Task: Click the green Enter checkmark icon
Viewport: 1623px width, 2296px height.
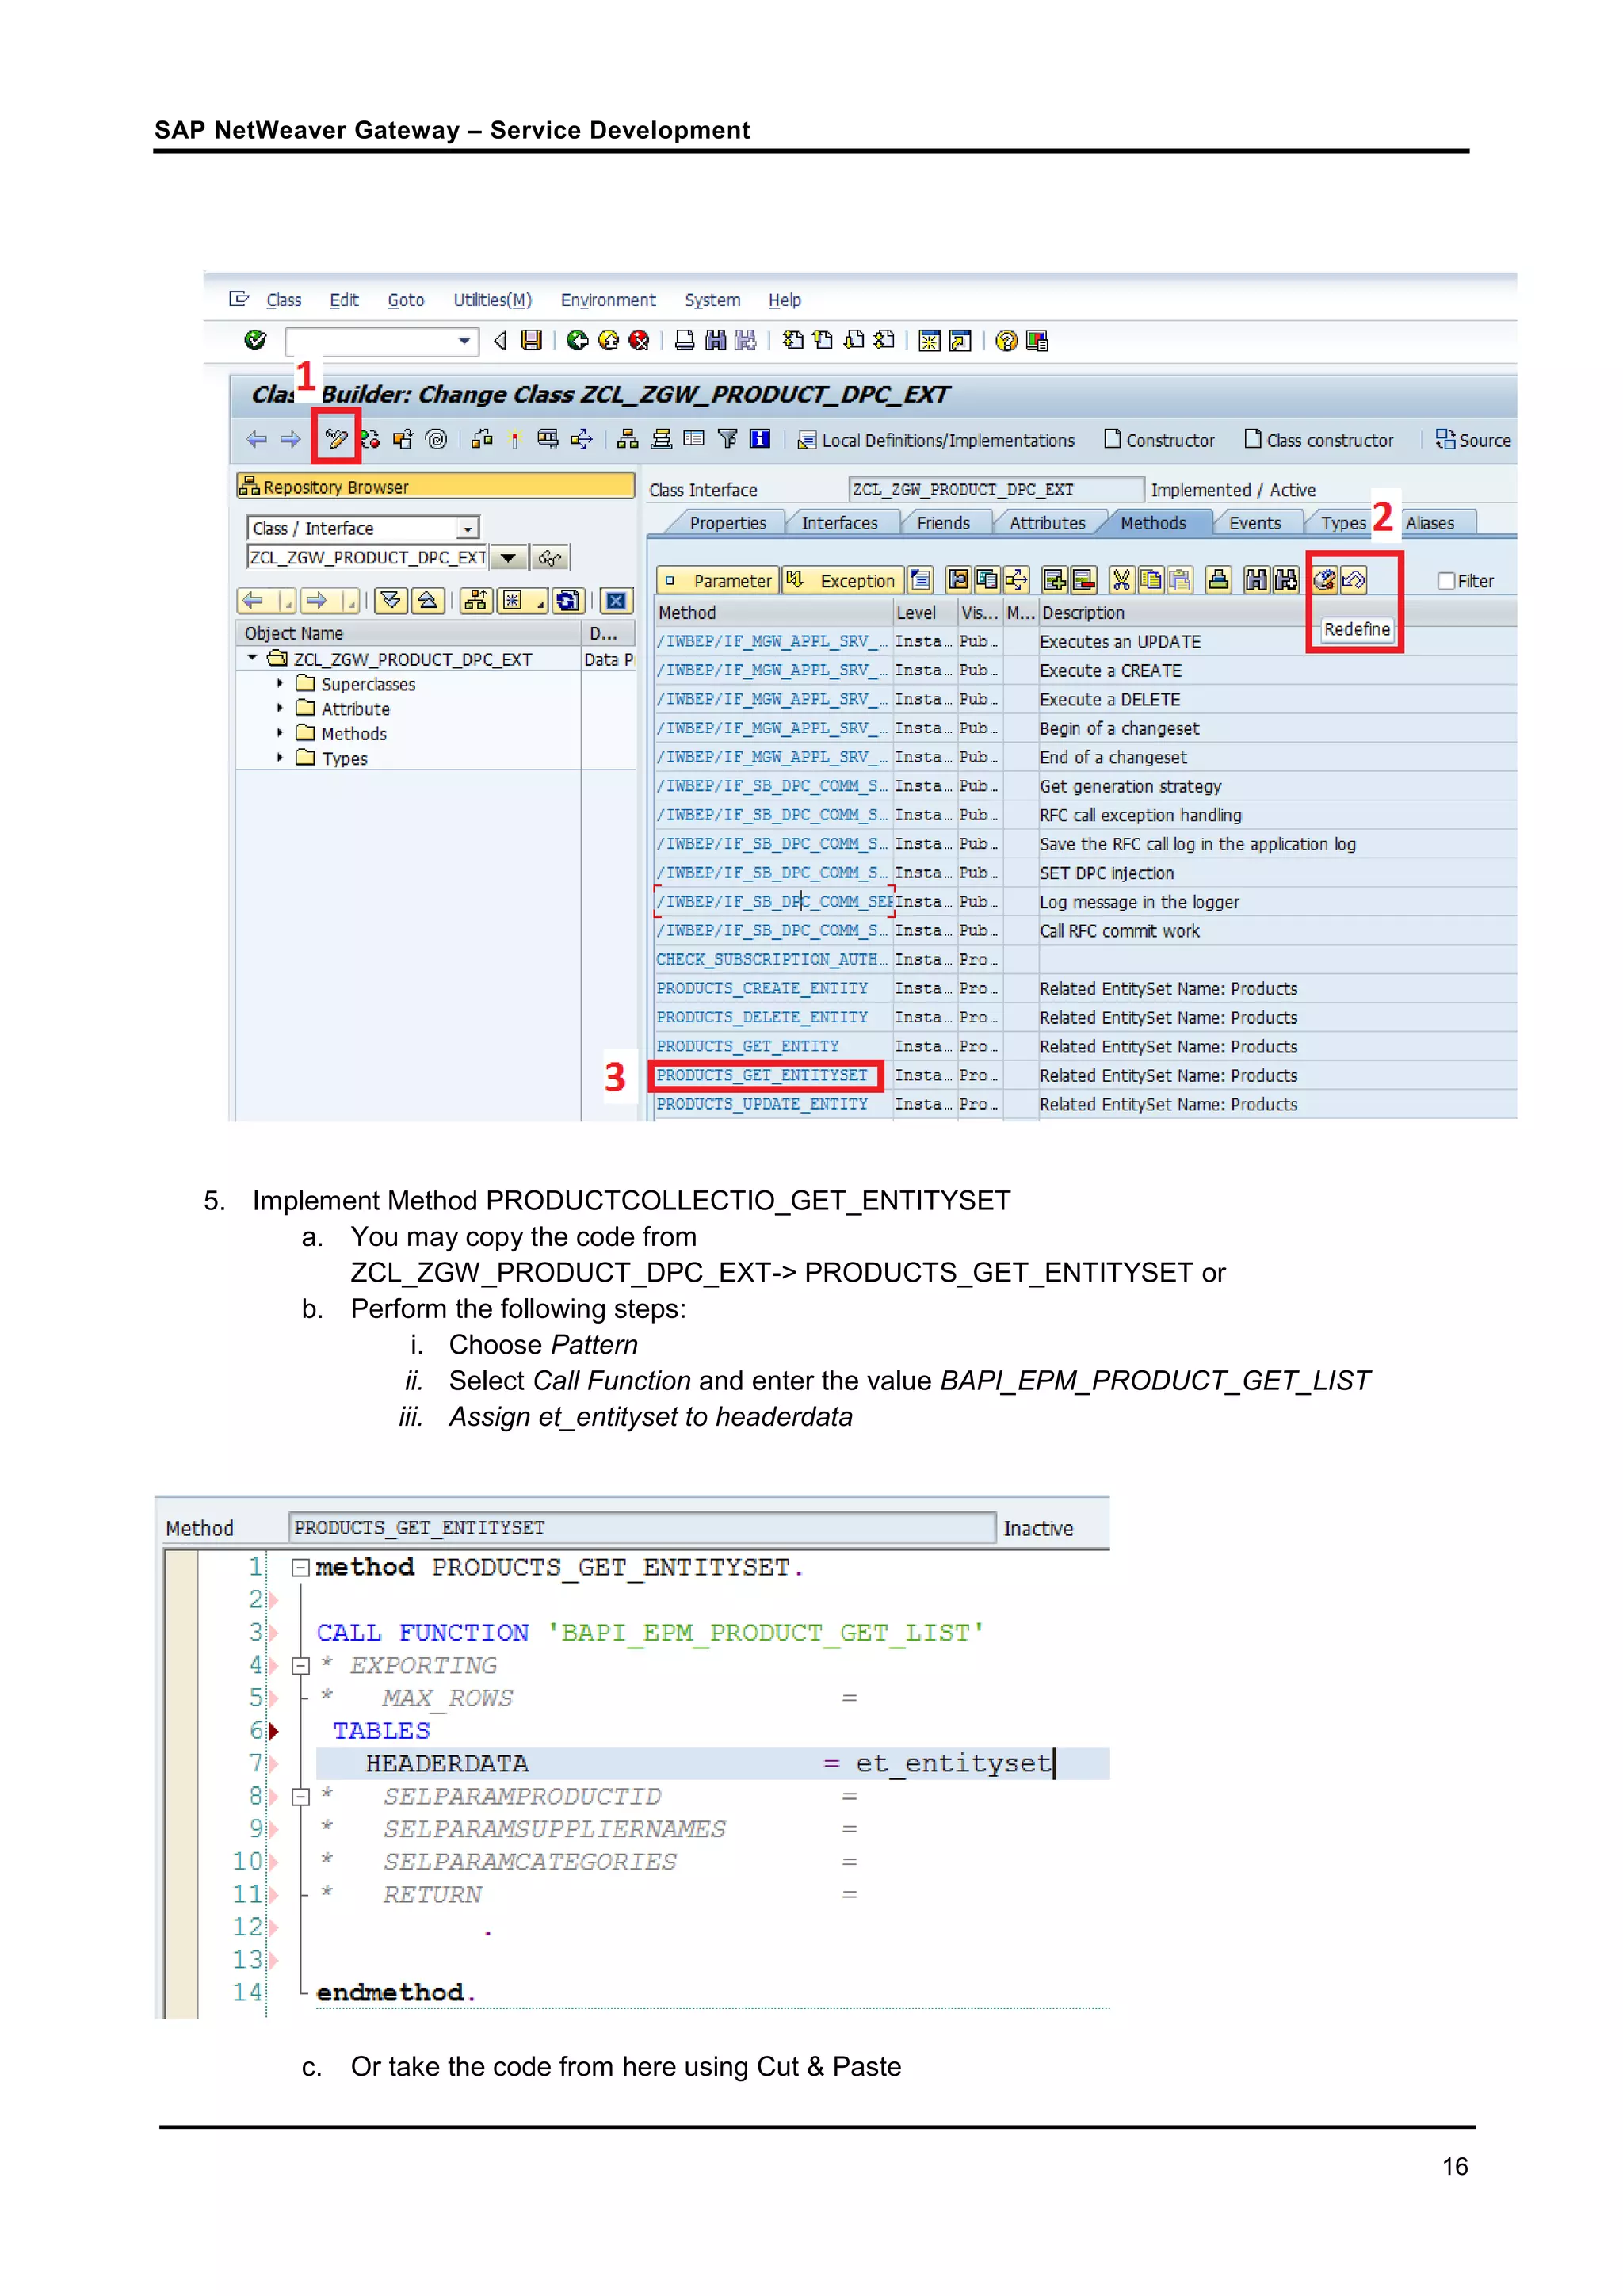Action: (256, 340)
